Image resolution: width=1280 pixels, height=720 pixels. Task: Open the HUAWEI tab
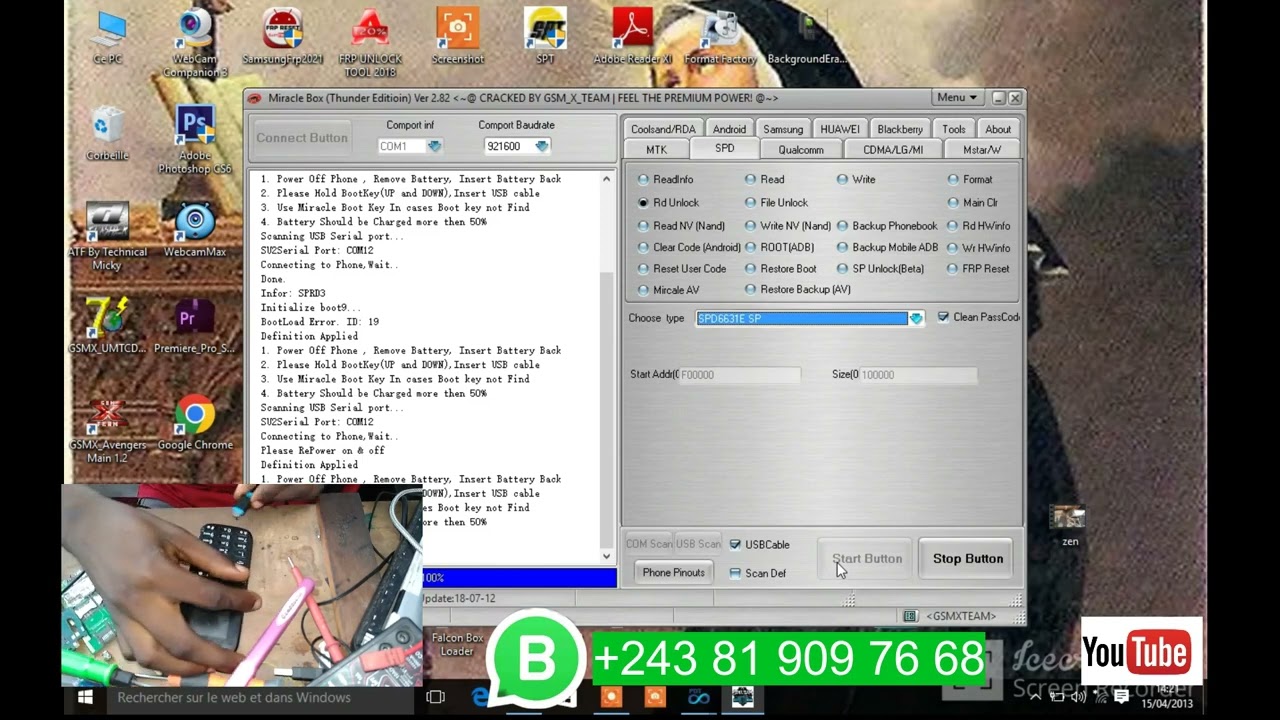coord(840,129)
